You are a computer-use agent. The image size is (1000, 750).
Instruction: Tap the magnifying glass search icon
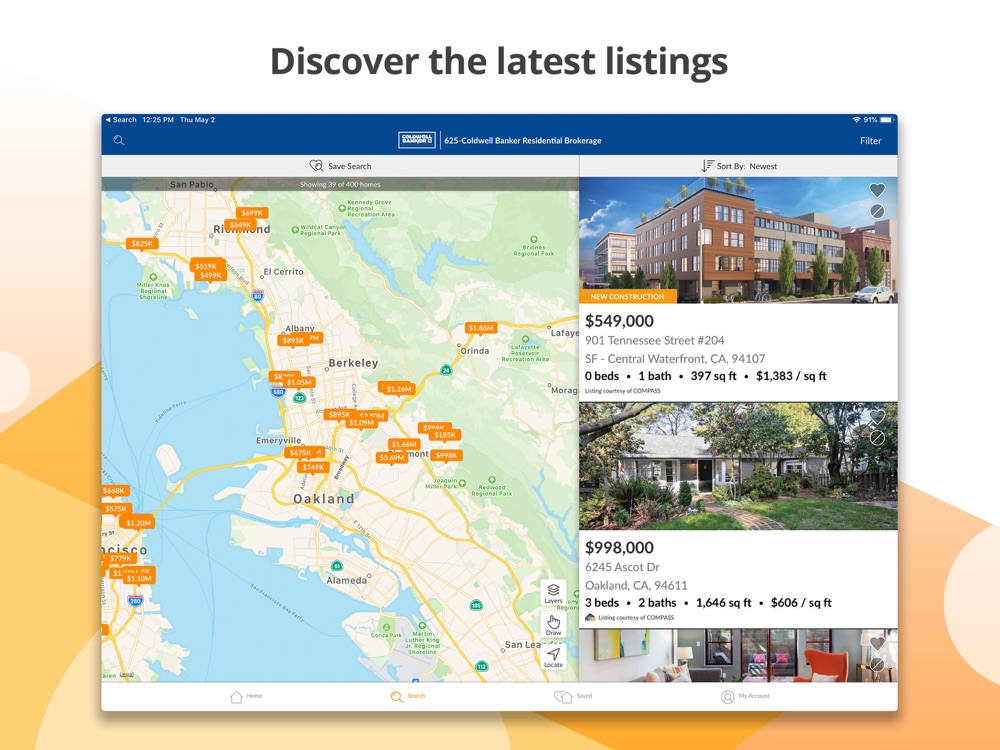point(119,140)
